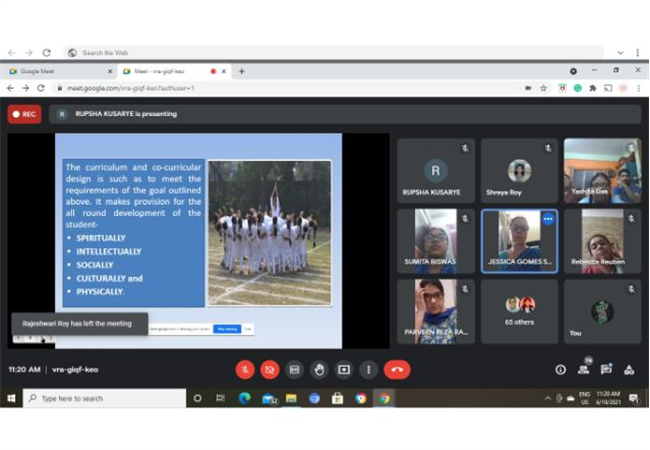Bookmark the page with star icon
650x450 pixels.
tap(543, 88)
